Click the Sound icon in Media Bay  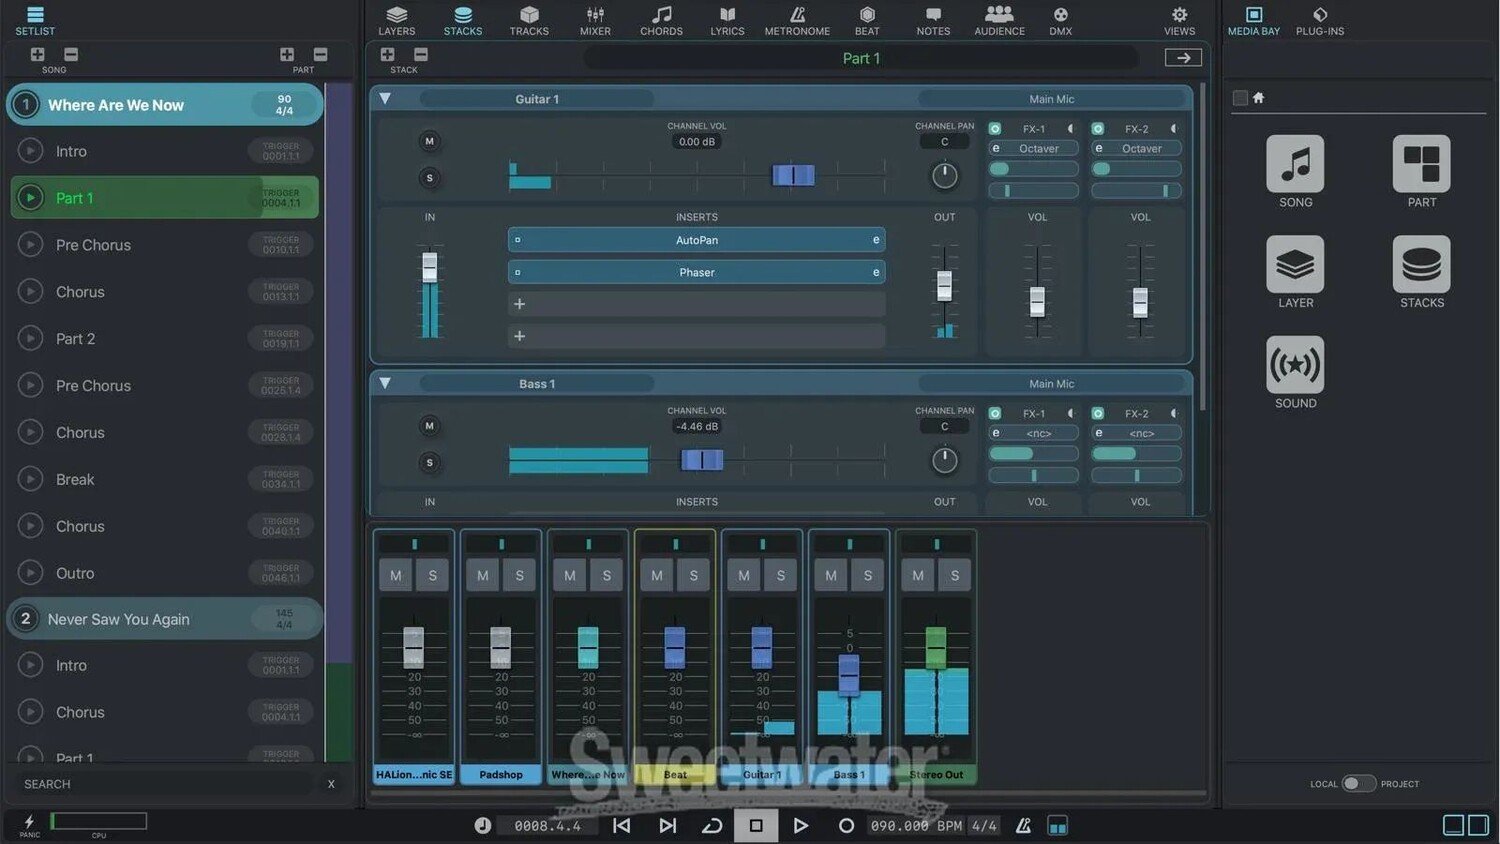[x=1295, y=366]
